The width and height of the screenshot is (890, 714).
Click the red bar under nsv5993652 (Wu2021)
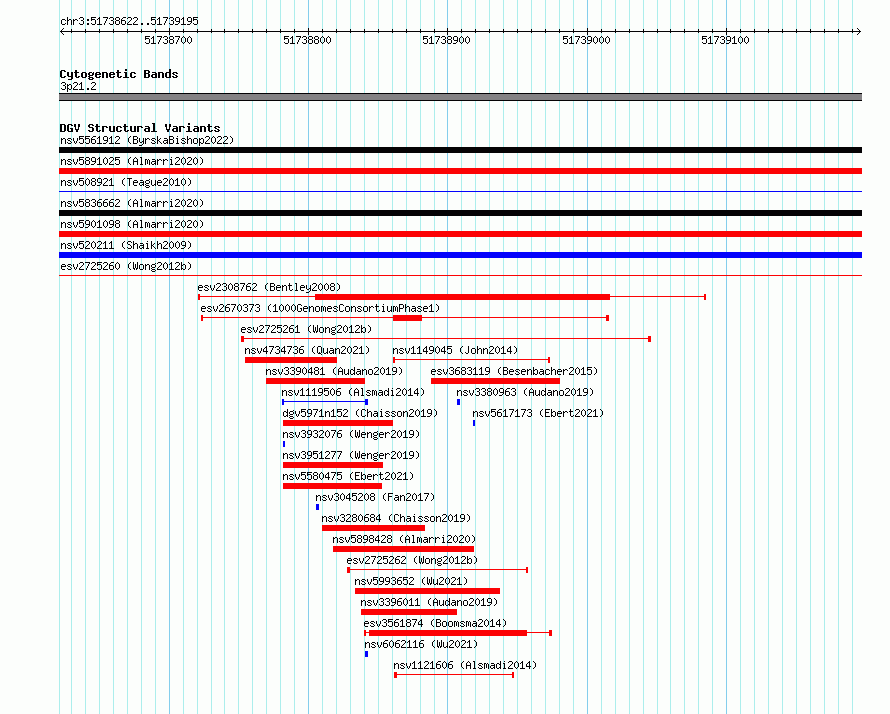tap(427, 591)
